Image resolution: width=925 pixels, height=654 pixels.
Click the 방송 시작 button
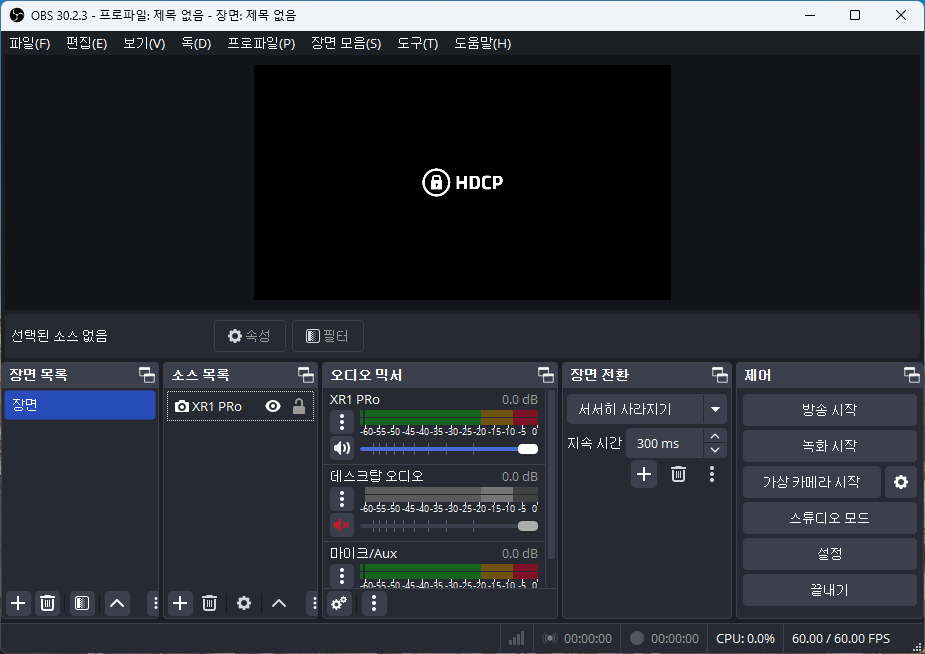pos(829,409)
